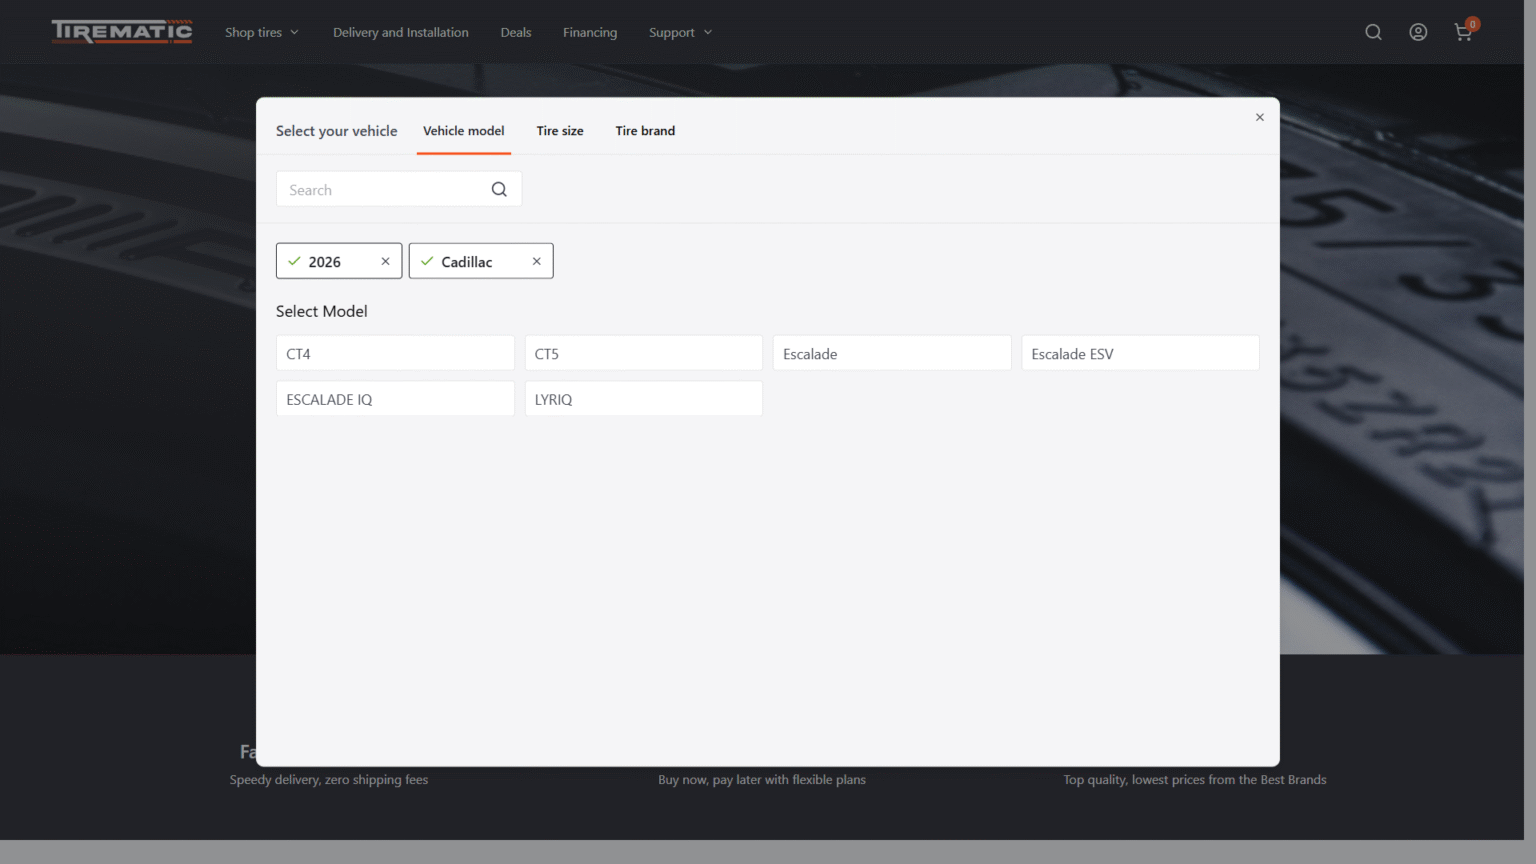The width and height of the screenshot is (1536, 864).
Task: Open site search magnifier in header
Action: (x=1373, y=32)
